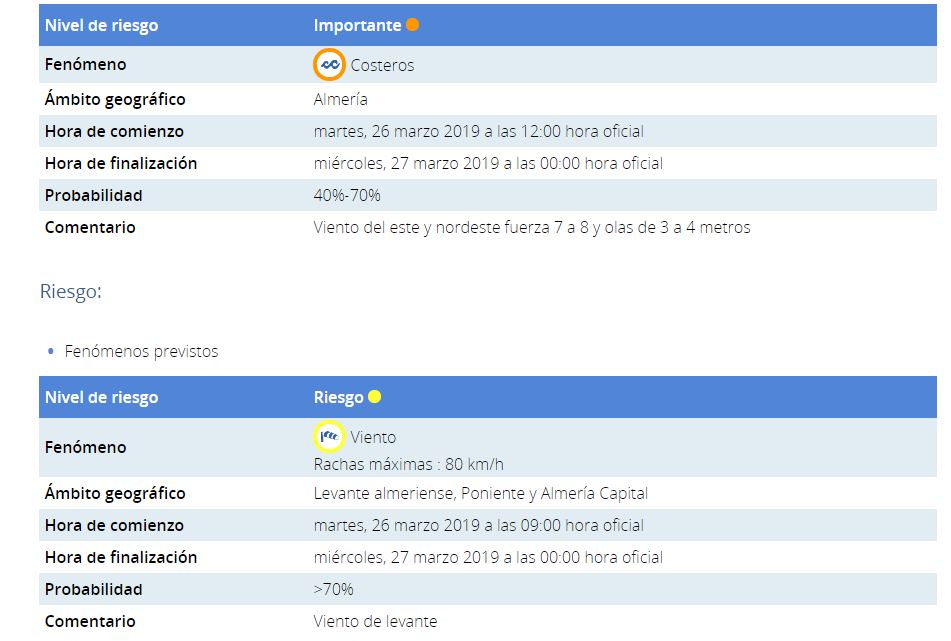Click the Riesgo: section heading
This screenshot has height=641, width=951.
71,292
